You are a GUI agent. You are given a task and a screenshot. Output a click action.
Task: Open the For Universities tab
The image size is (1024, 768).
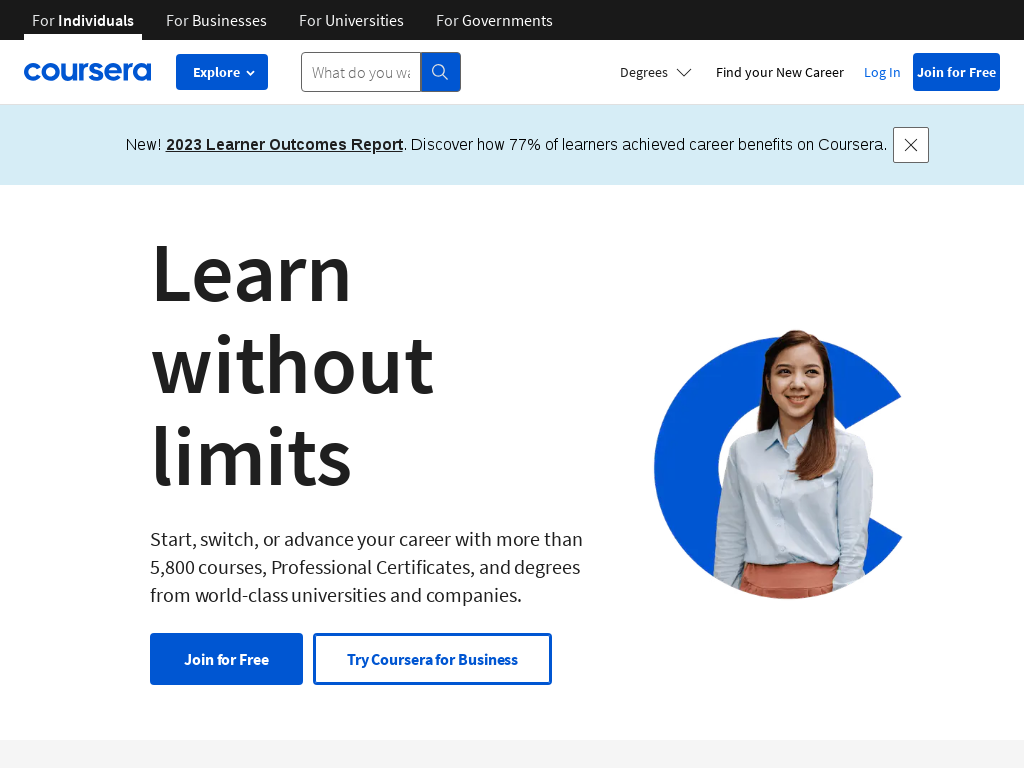[x=351, y=20]
